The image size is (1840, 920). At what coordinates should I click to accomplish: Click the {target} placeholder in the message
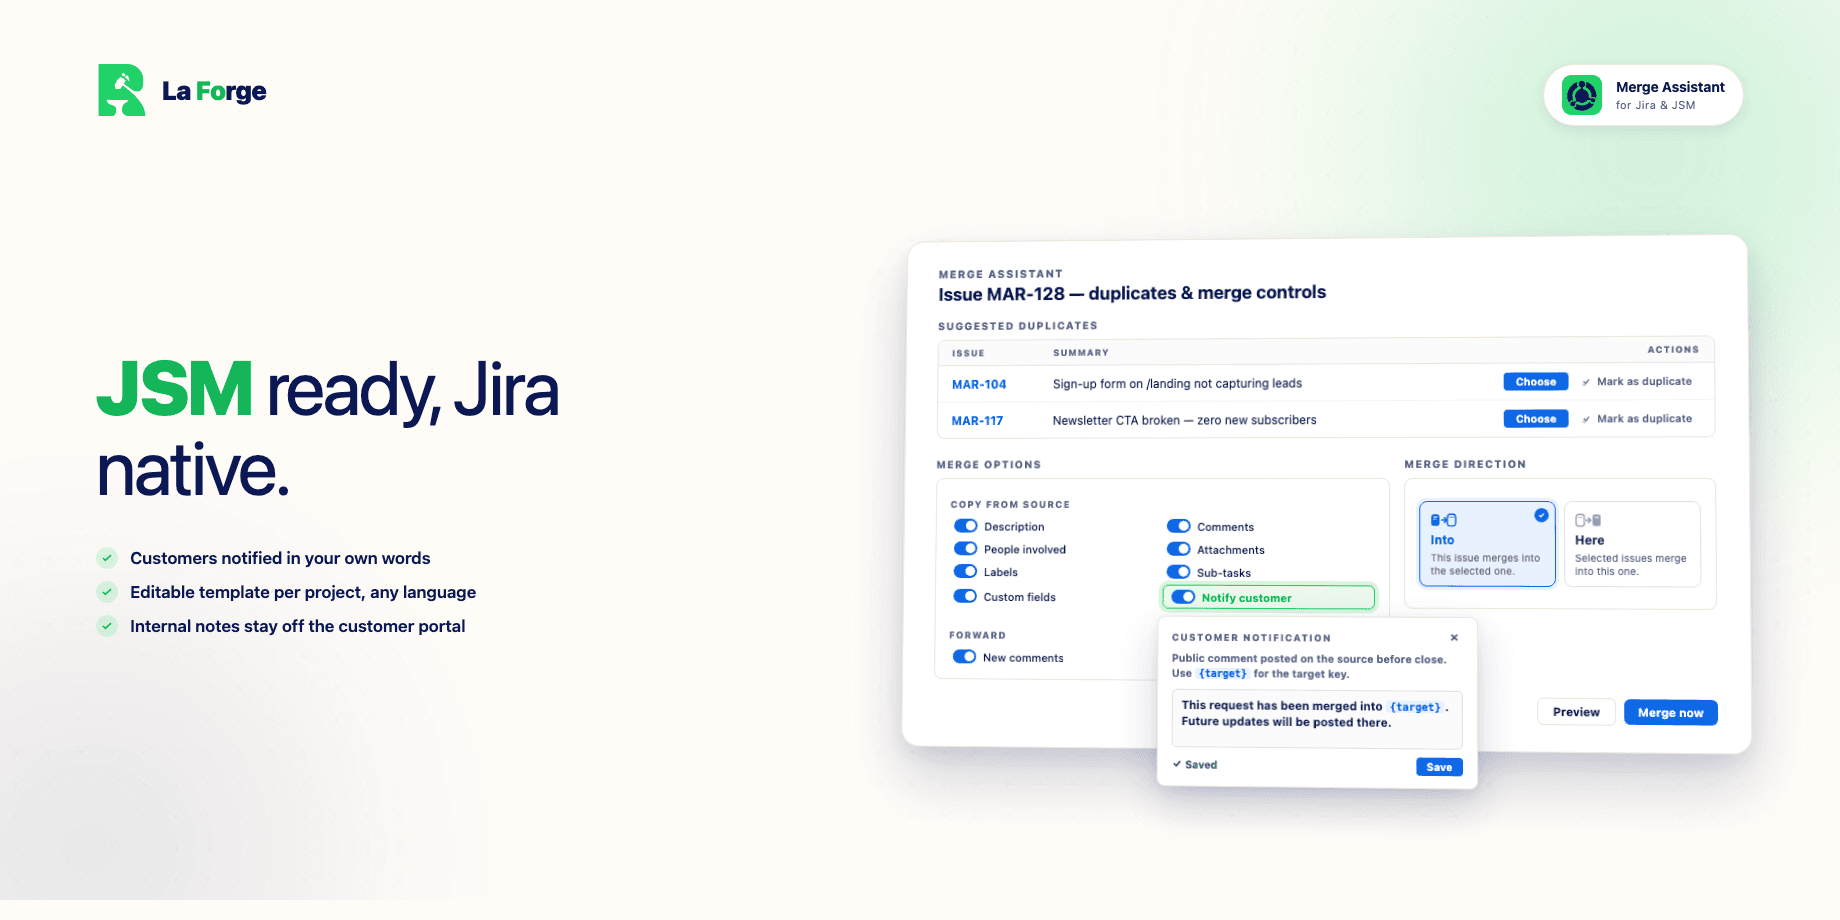point(1416,707)
